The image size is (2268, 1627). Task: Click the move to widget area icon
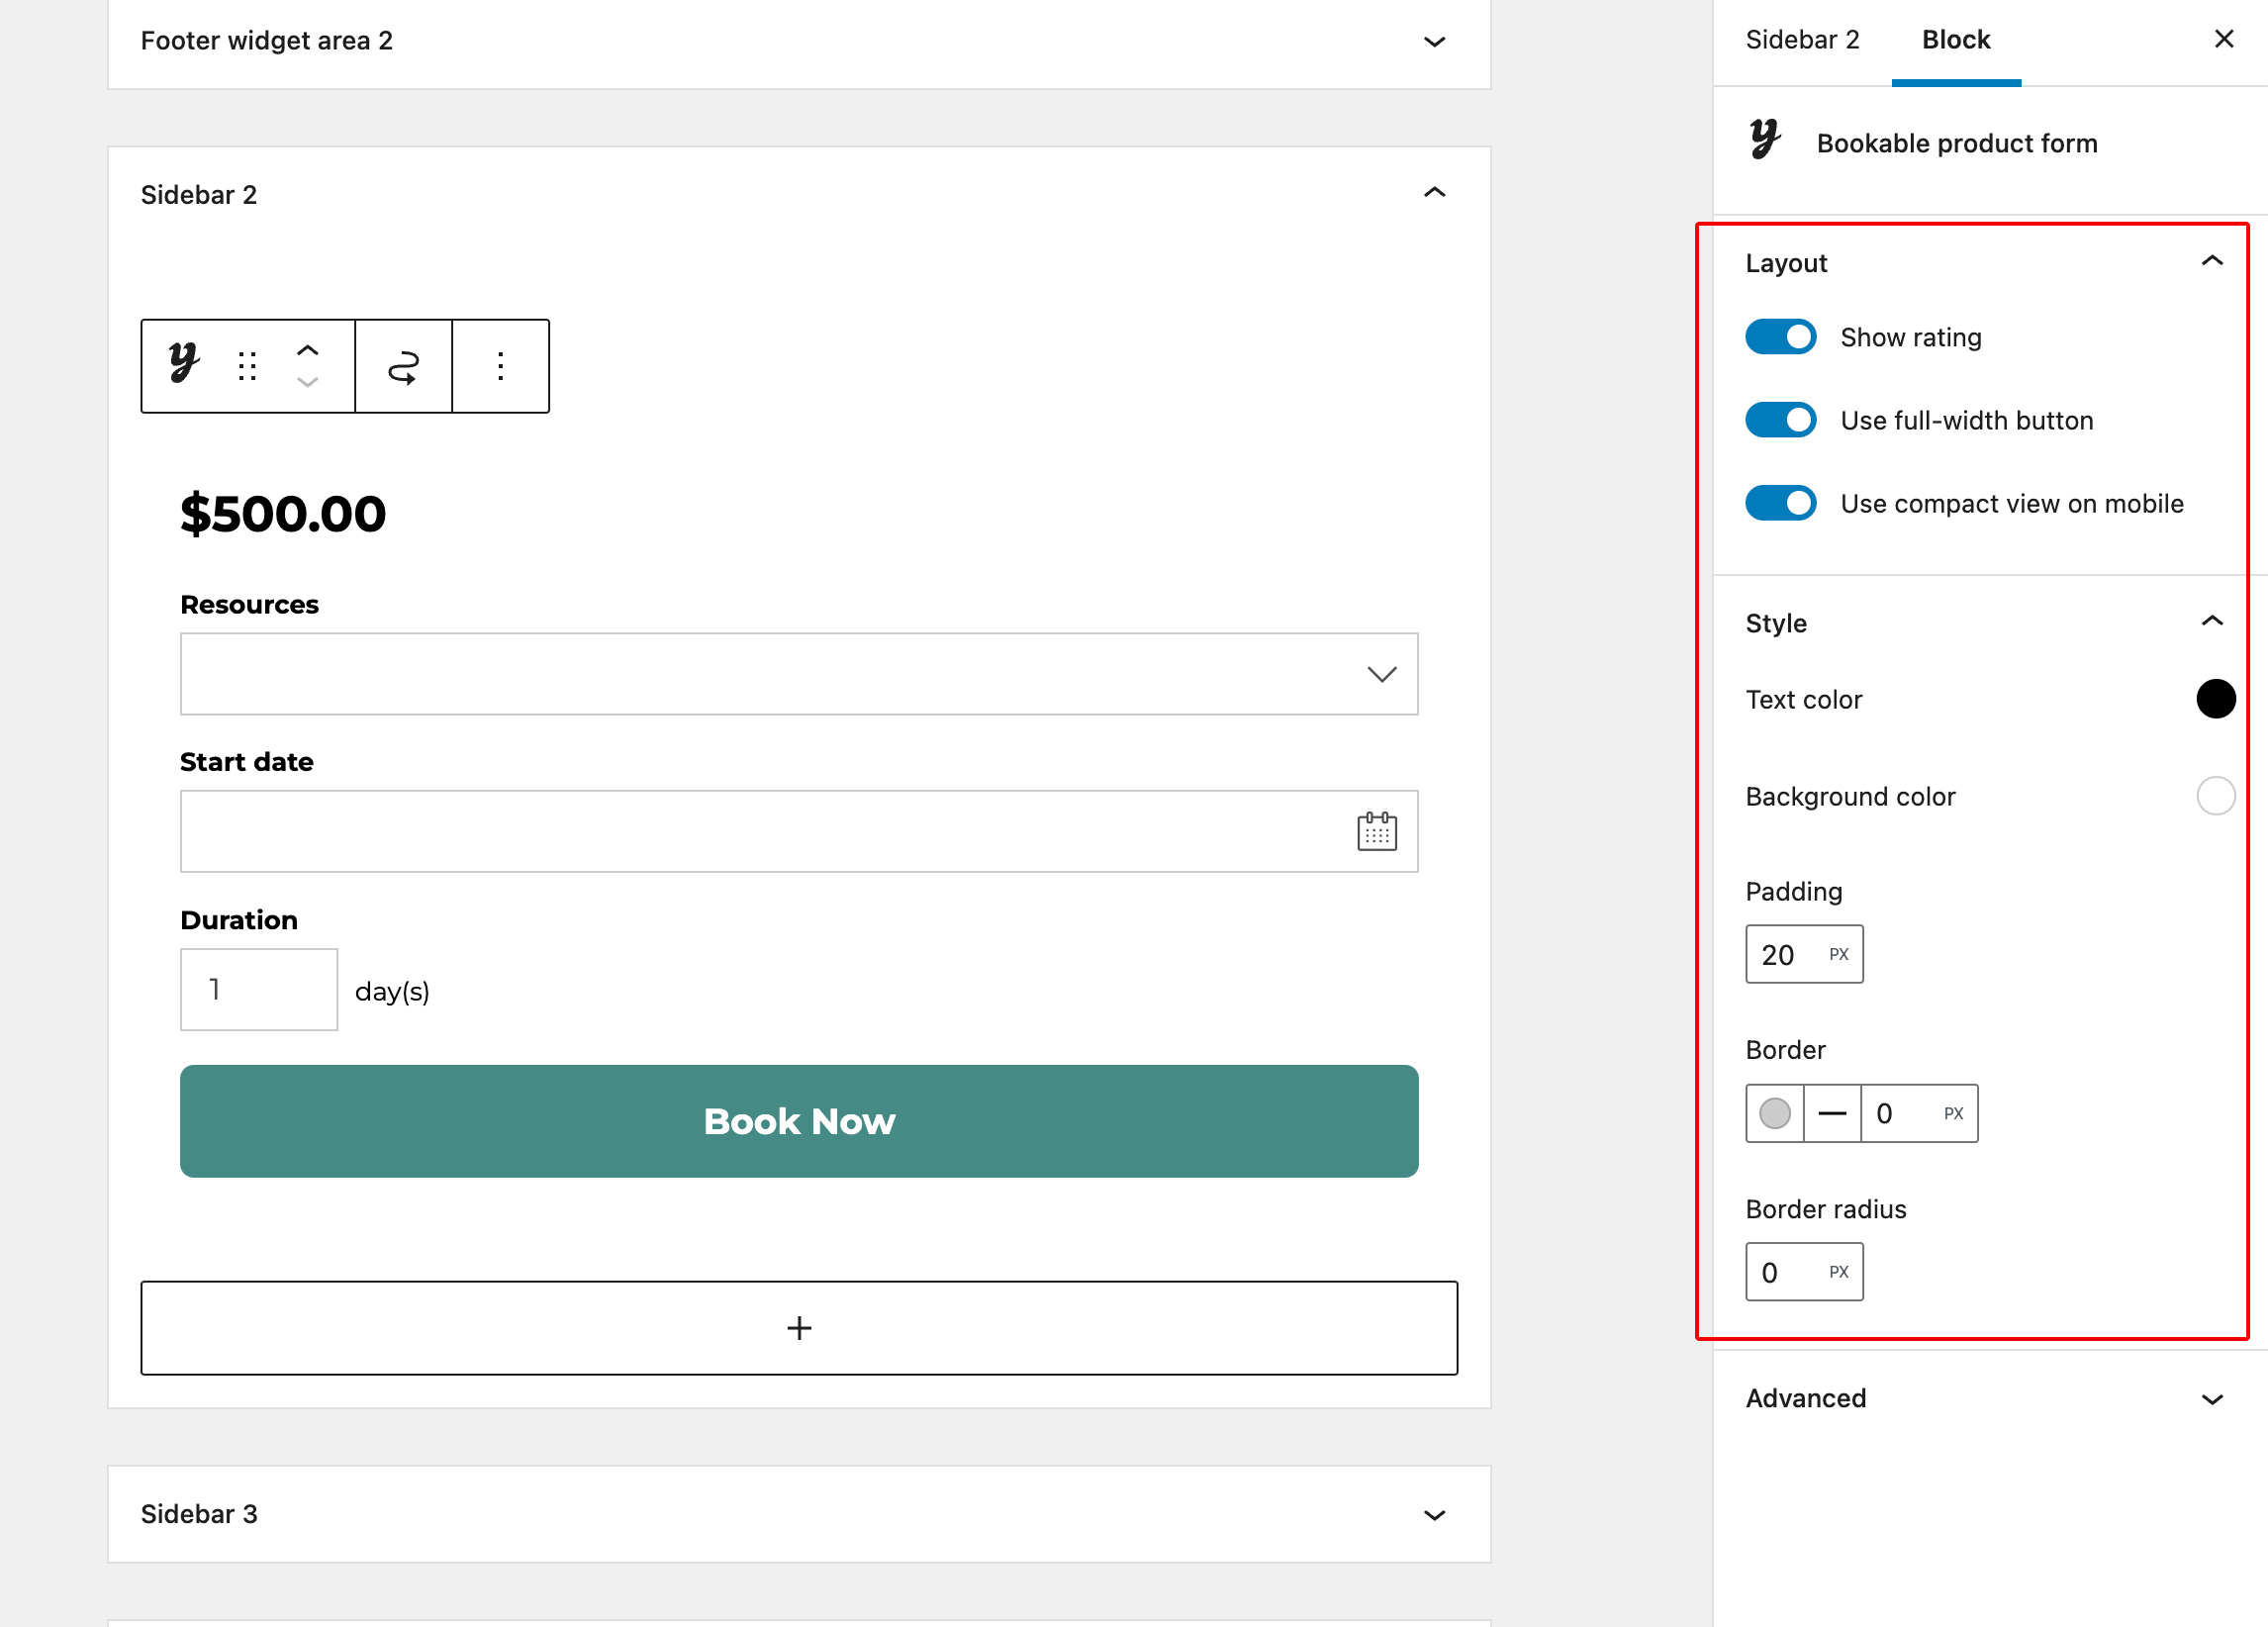(x=403, y=366)
